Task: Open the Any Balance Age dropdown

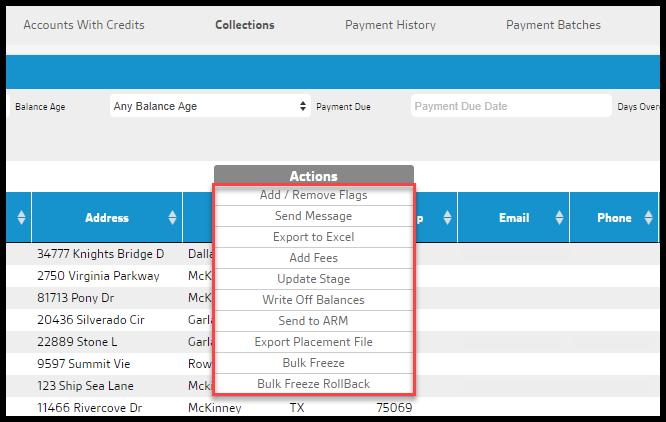Action: 210,106
